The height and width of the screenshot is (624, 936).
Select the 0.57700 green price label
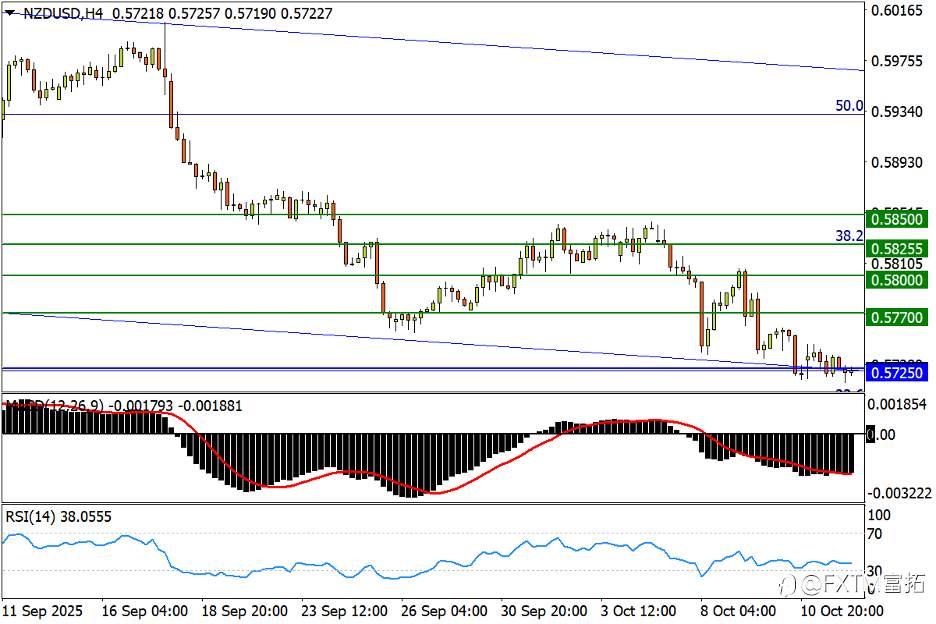point(897,317)
